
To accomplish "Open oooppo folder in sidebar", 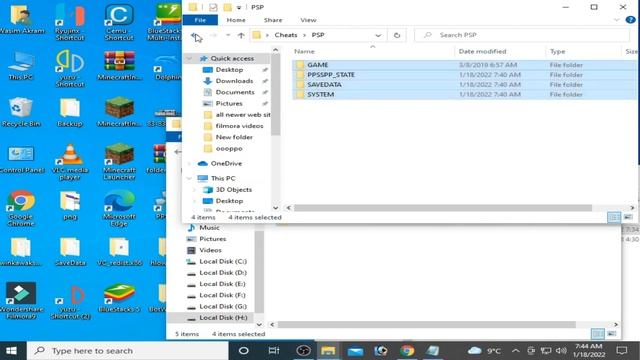I will pos(229,149).
